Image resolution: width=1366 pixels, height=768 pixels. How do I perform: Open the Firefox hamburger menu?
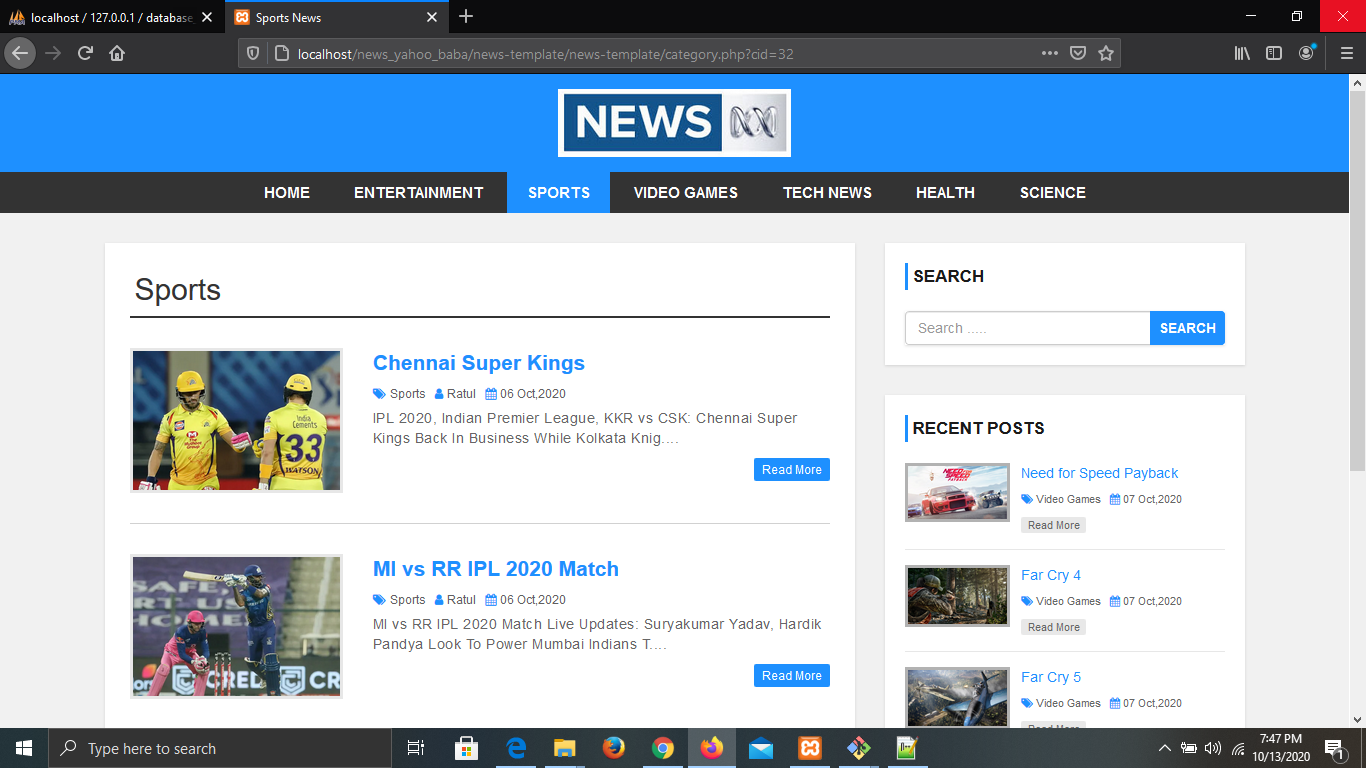[x=1346, y=53]
